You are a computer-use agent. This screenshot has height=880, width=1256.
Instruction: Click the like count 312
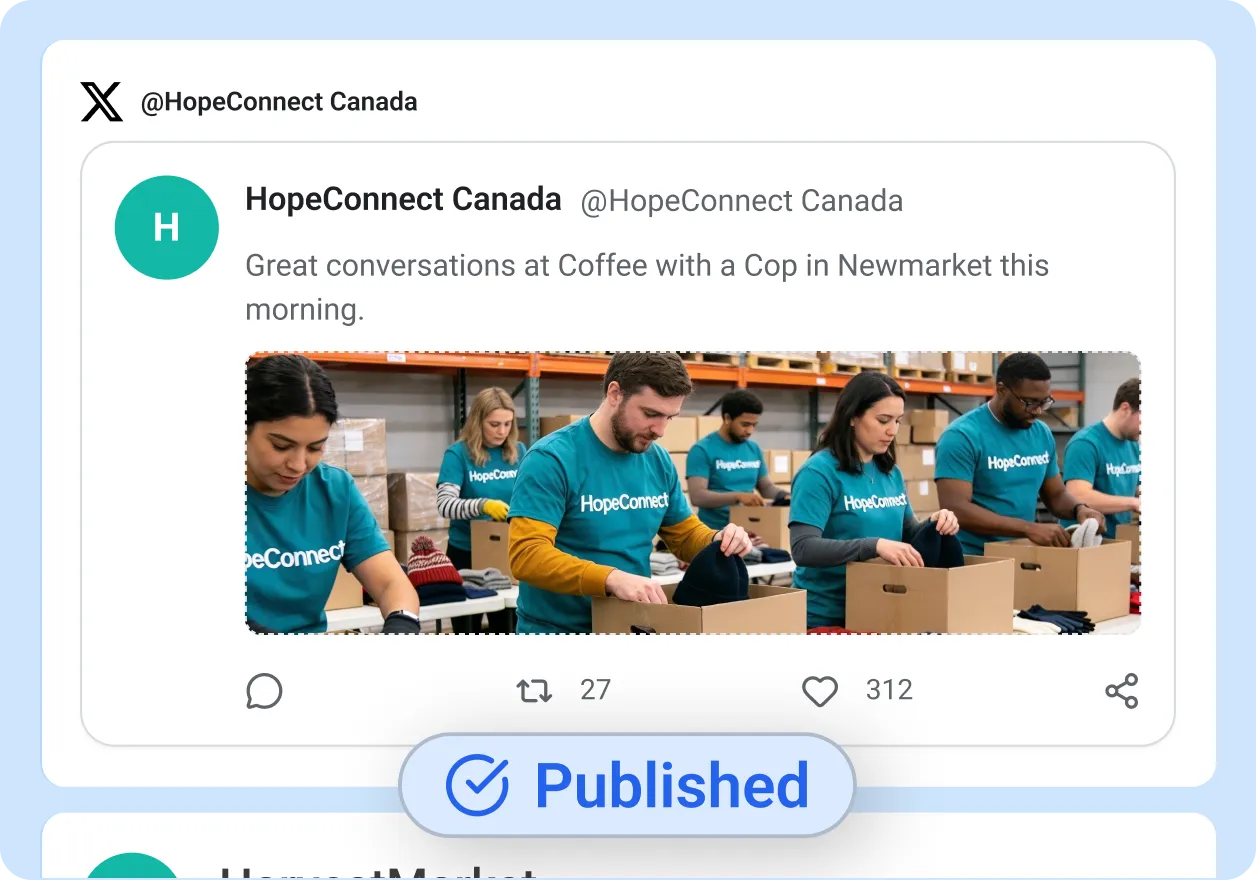coord(889,690)
